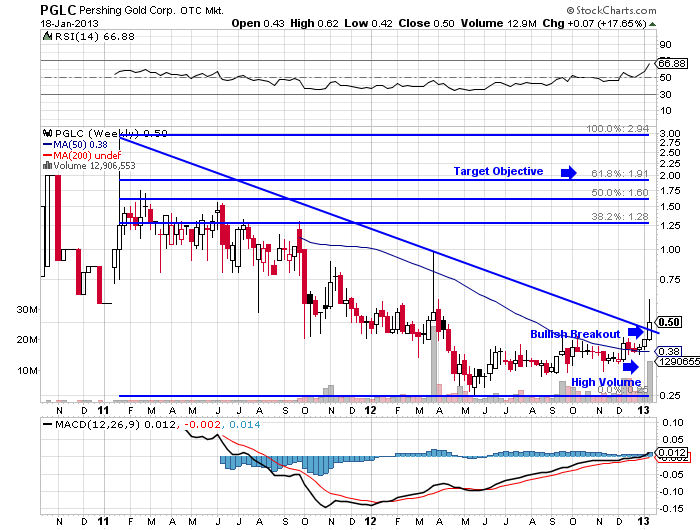Click the Chg +0.07 (+17.65%) value
The height and width of the screenshot is (530, 700).
[x=594, y=23]
